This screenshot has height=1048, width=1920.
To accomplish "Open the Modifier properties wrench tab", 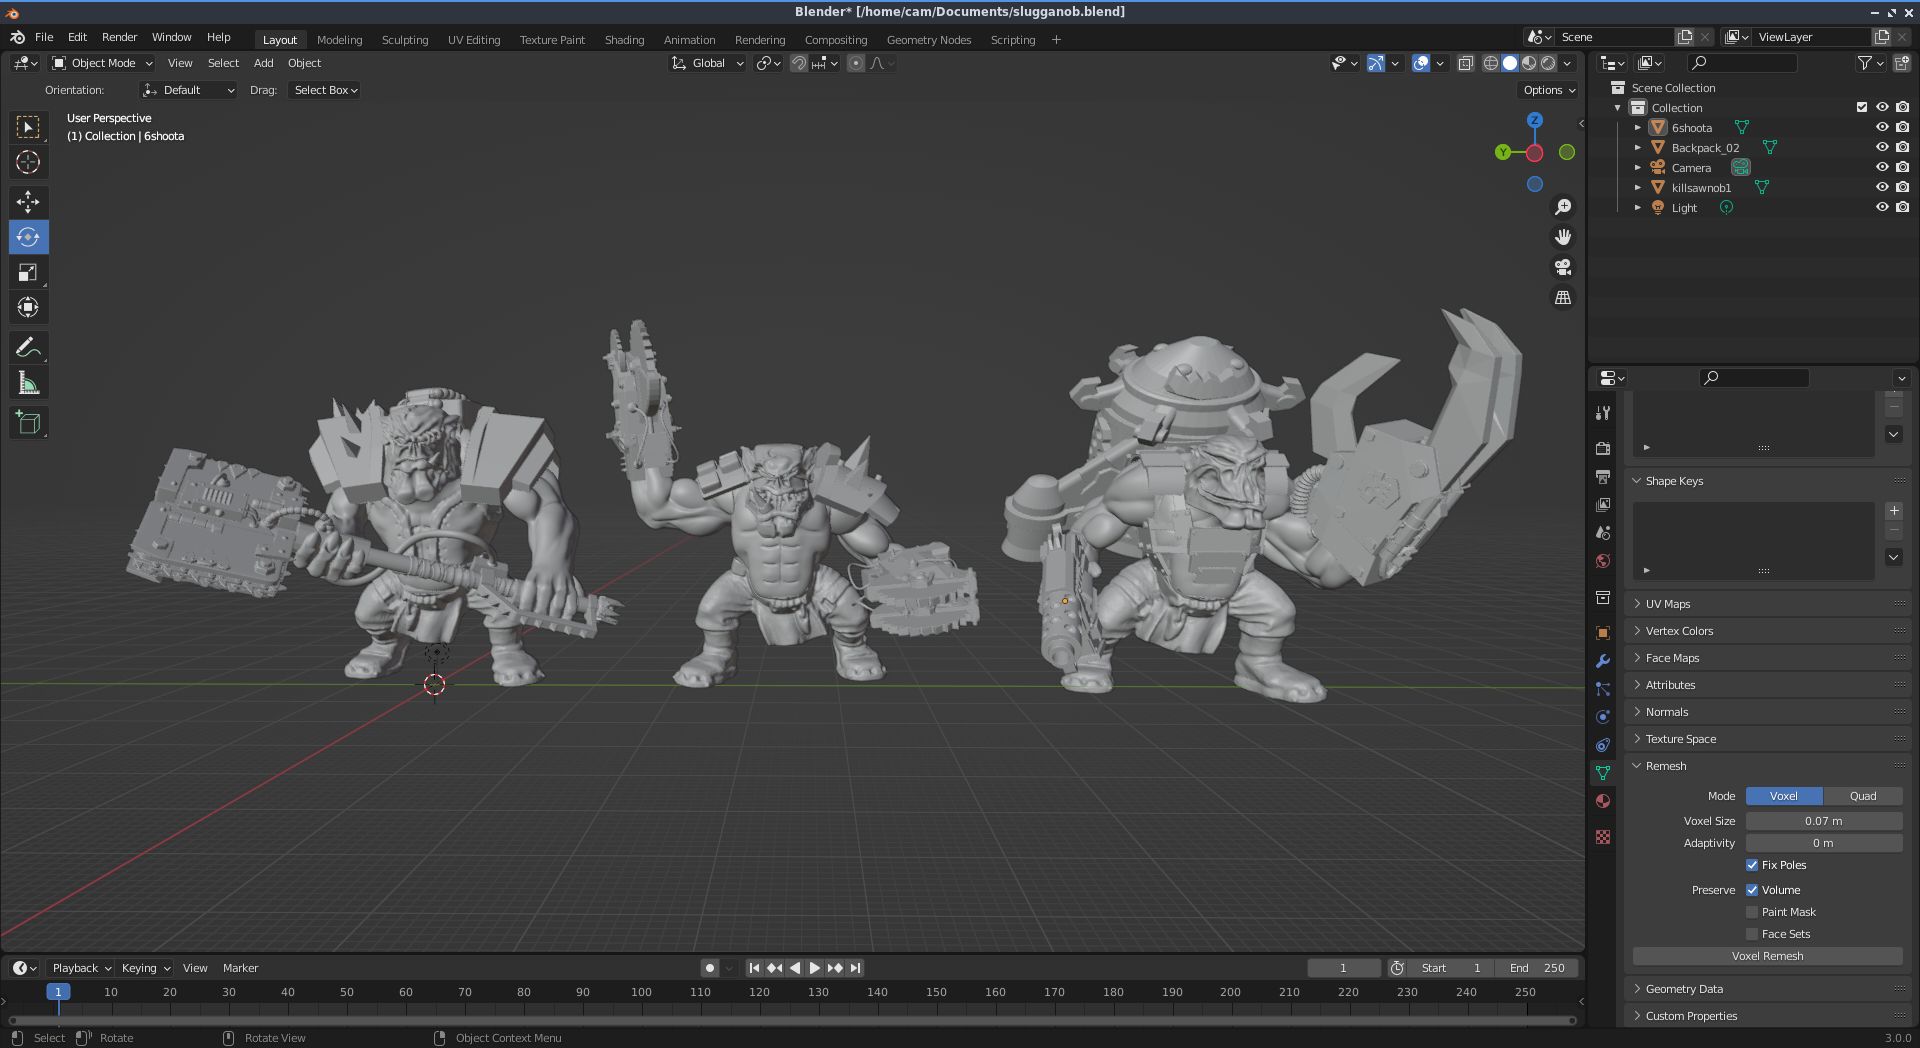I will [1603, 661].
